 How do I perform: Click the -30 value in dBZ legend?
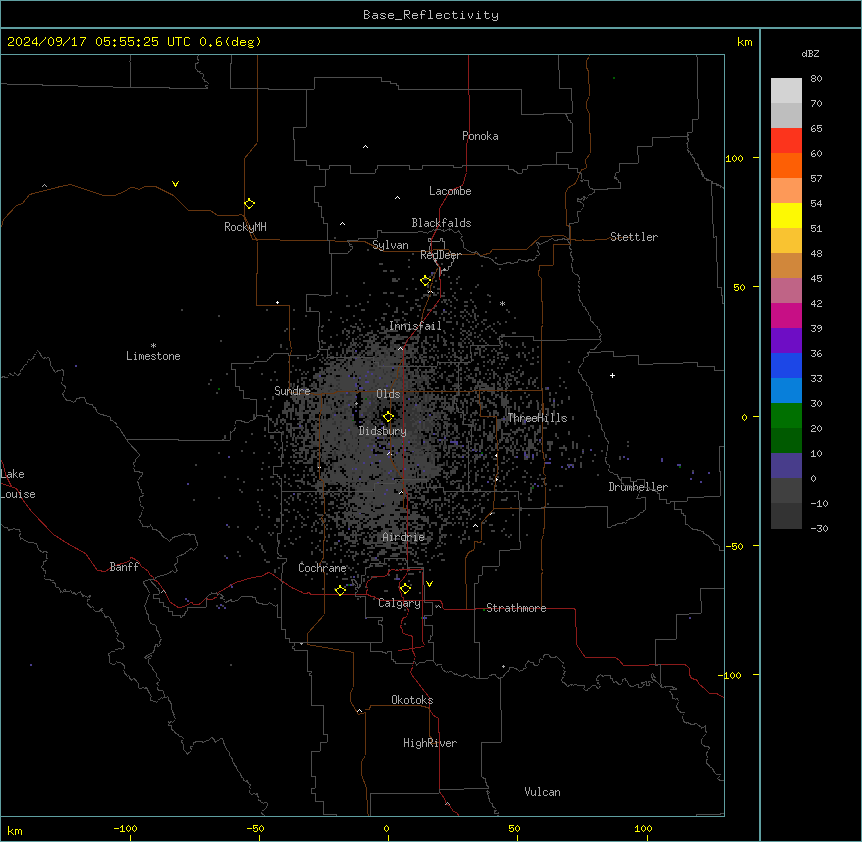coord(819,528)
